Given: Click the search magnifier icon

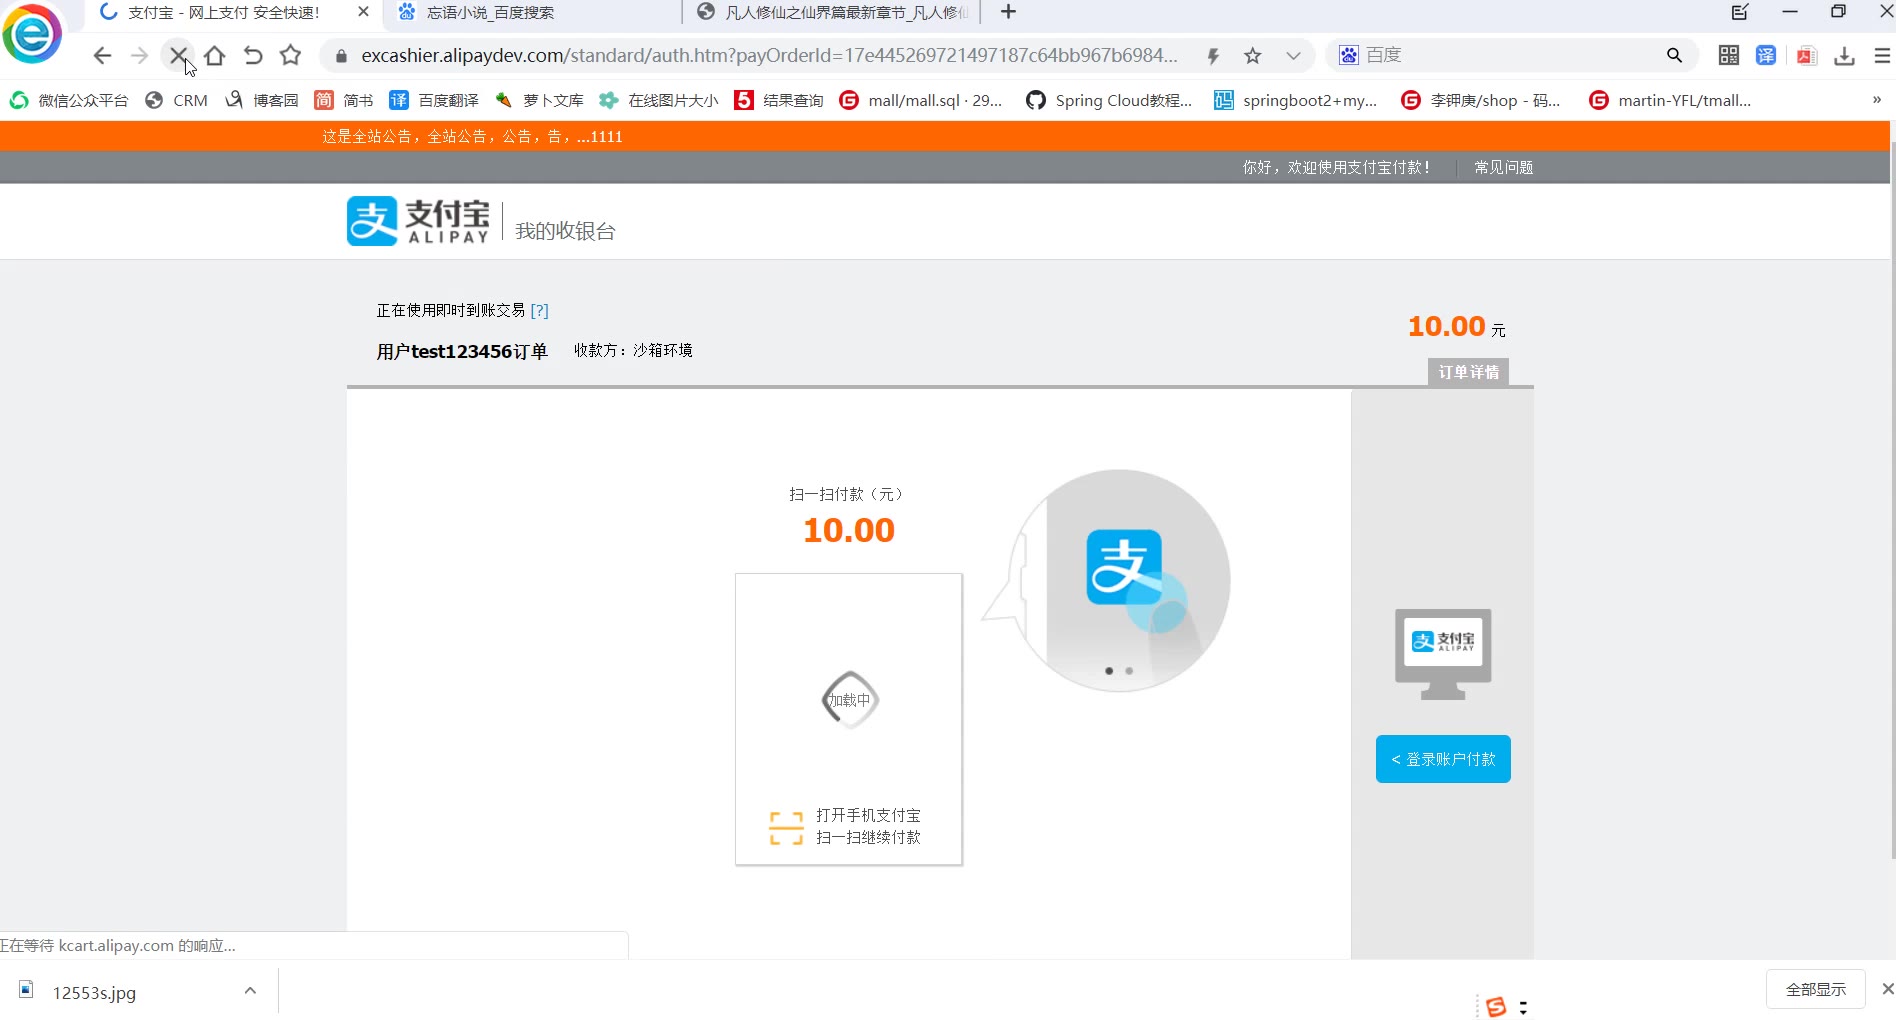Looking at the screenshot, I should point(1675,55).
